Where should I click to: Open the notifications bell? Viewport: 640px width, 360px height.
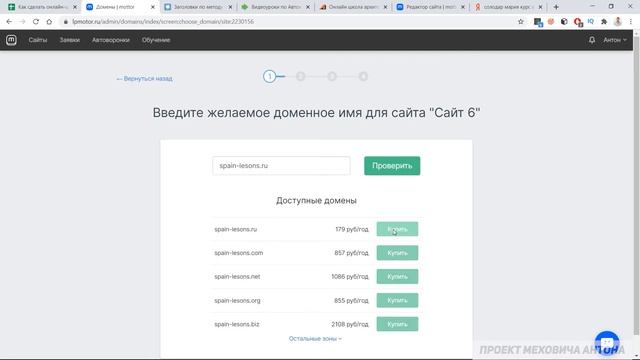pos(591,40)
